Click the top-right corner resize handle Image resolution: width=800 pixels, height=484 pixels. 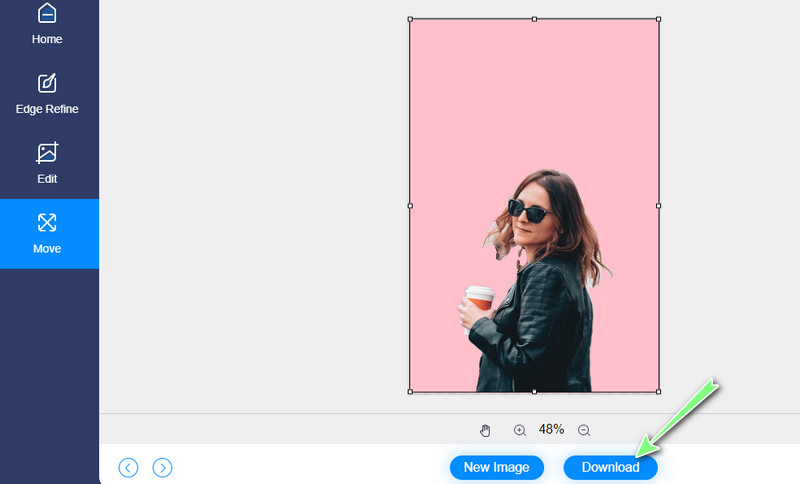(x=658, y=19)
